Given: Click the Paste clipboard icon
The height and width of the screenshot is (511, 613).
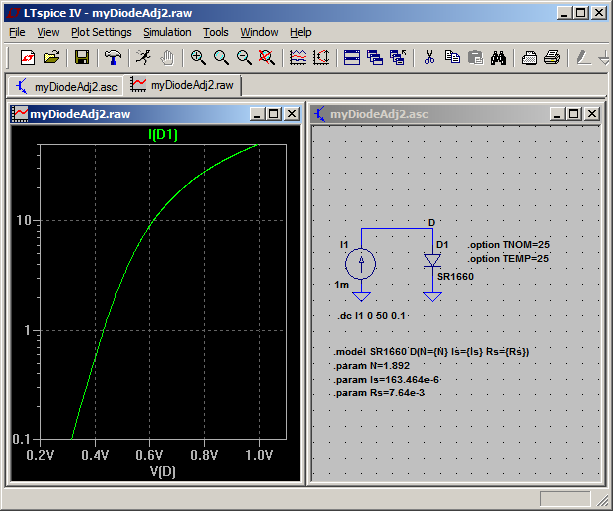Looking at the screenshot, I should (x=475, y=57).
